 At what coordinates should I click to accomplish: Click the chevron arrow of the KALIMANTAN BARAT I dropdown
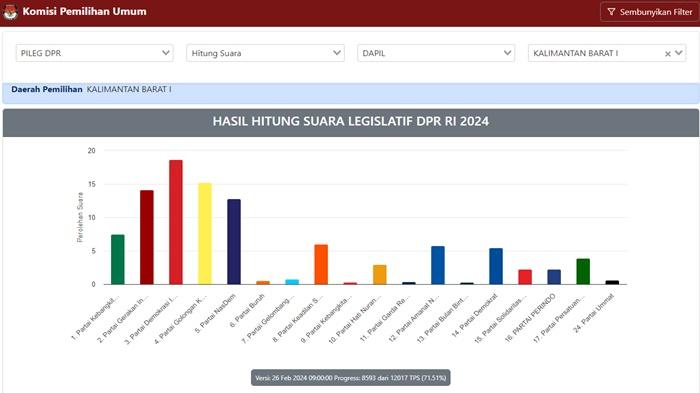point(679,53)
